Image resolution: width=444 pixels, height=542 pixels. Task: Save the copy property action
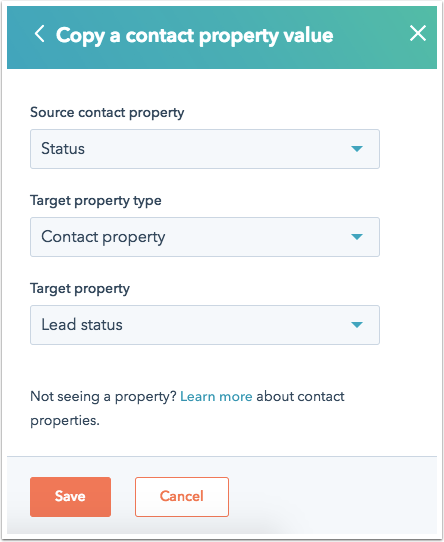click(70, 497)
